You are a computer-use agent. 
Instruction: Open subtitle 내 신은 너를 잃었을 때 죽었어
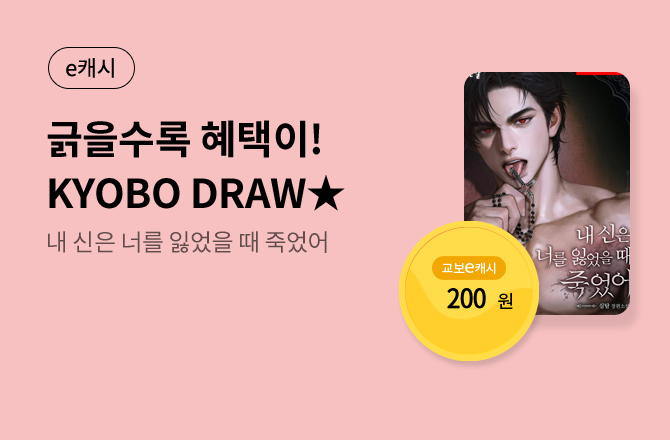188,242
